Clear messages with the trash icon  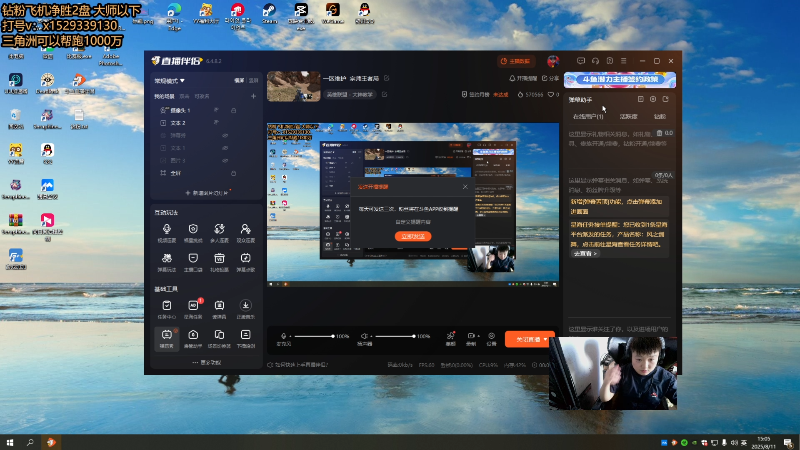(659, 133)
